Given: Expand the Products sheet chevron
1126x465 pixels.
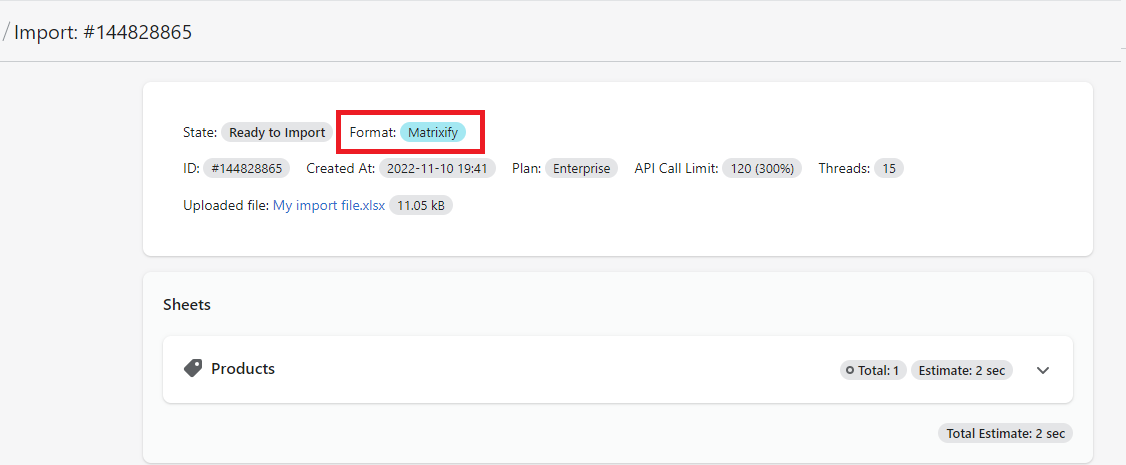Looking at the screenshot, I should (x=1043, y=370).
